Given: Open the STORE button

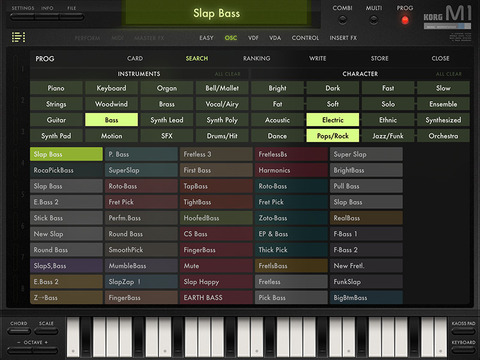Looking at the screenshot, I should (x=379, y=58).
